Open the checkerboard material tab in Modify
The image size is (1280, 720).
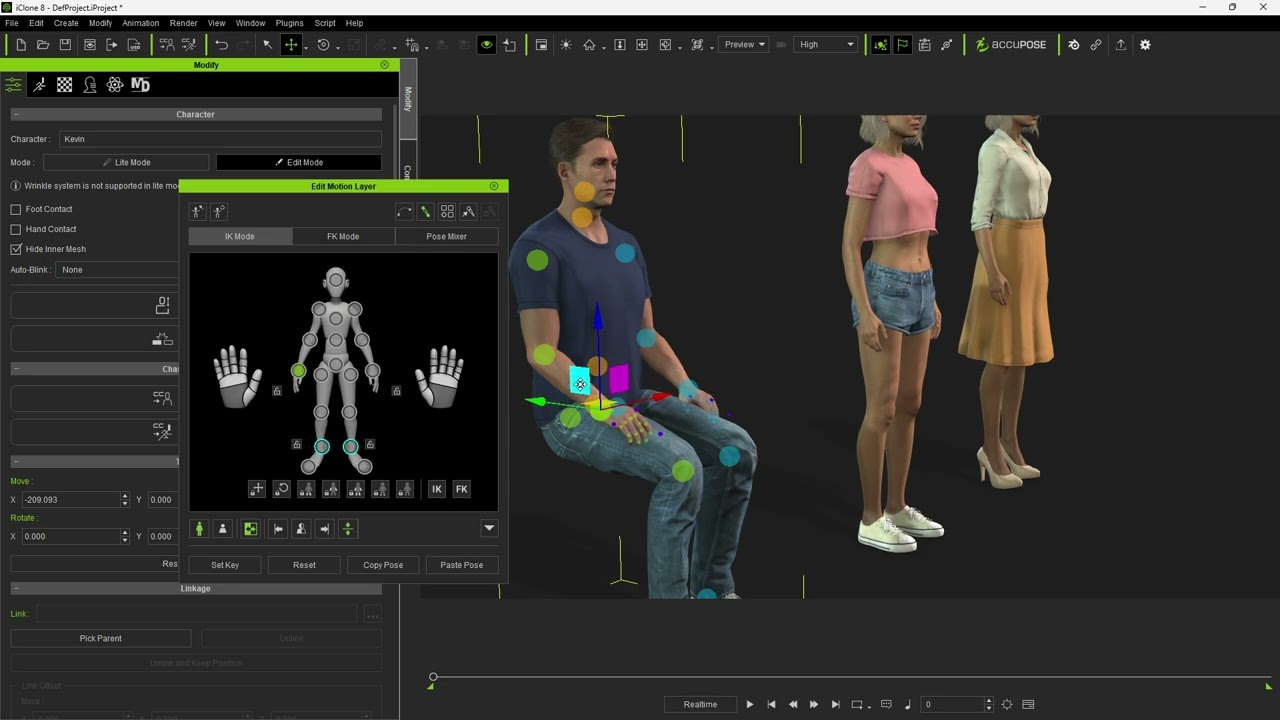[x=64, y=85]
